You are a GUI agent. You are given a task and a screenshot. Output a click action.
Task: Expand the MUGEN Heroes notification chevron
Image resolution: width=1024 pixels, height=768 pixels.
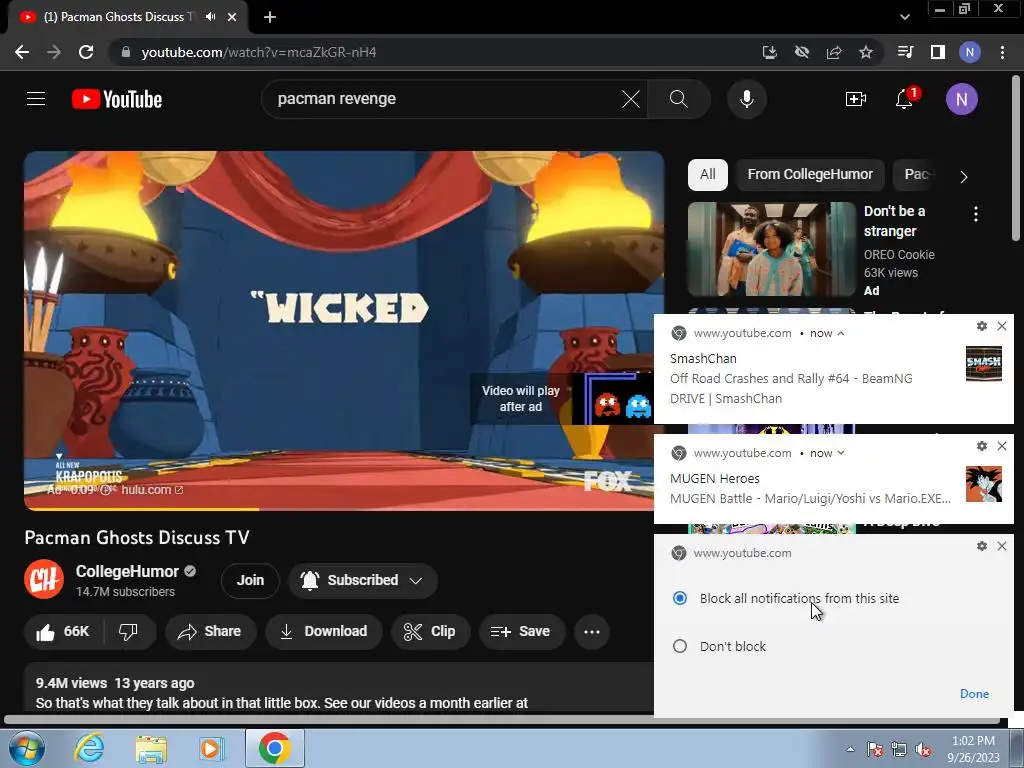click(841, 453)
